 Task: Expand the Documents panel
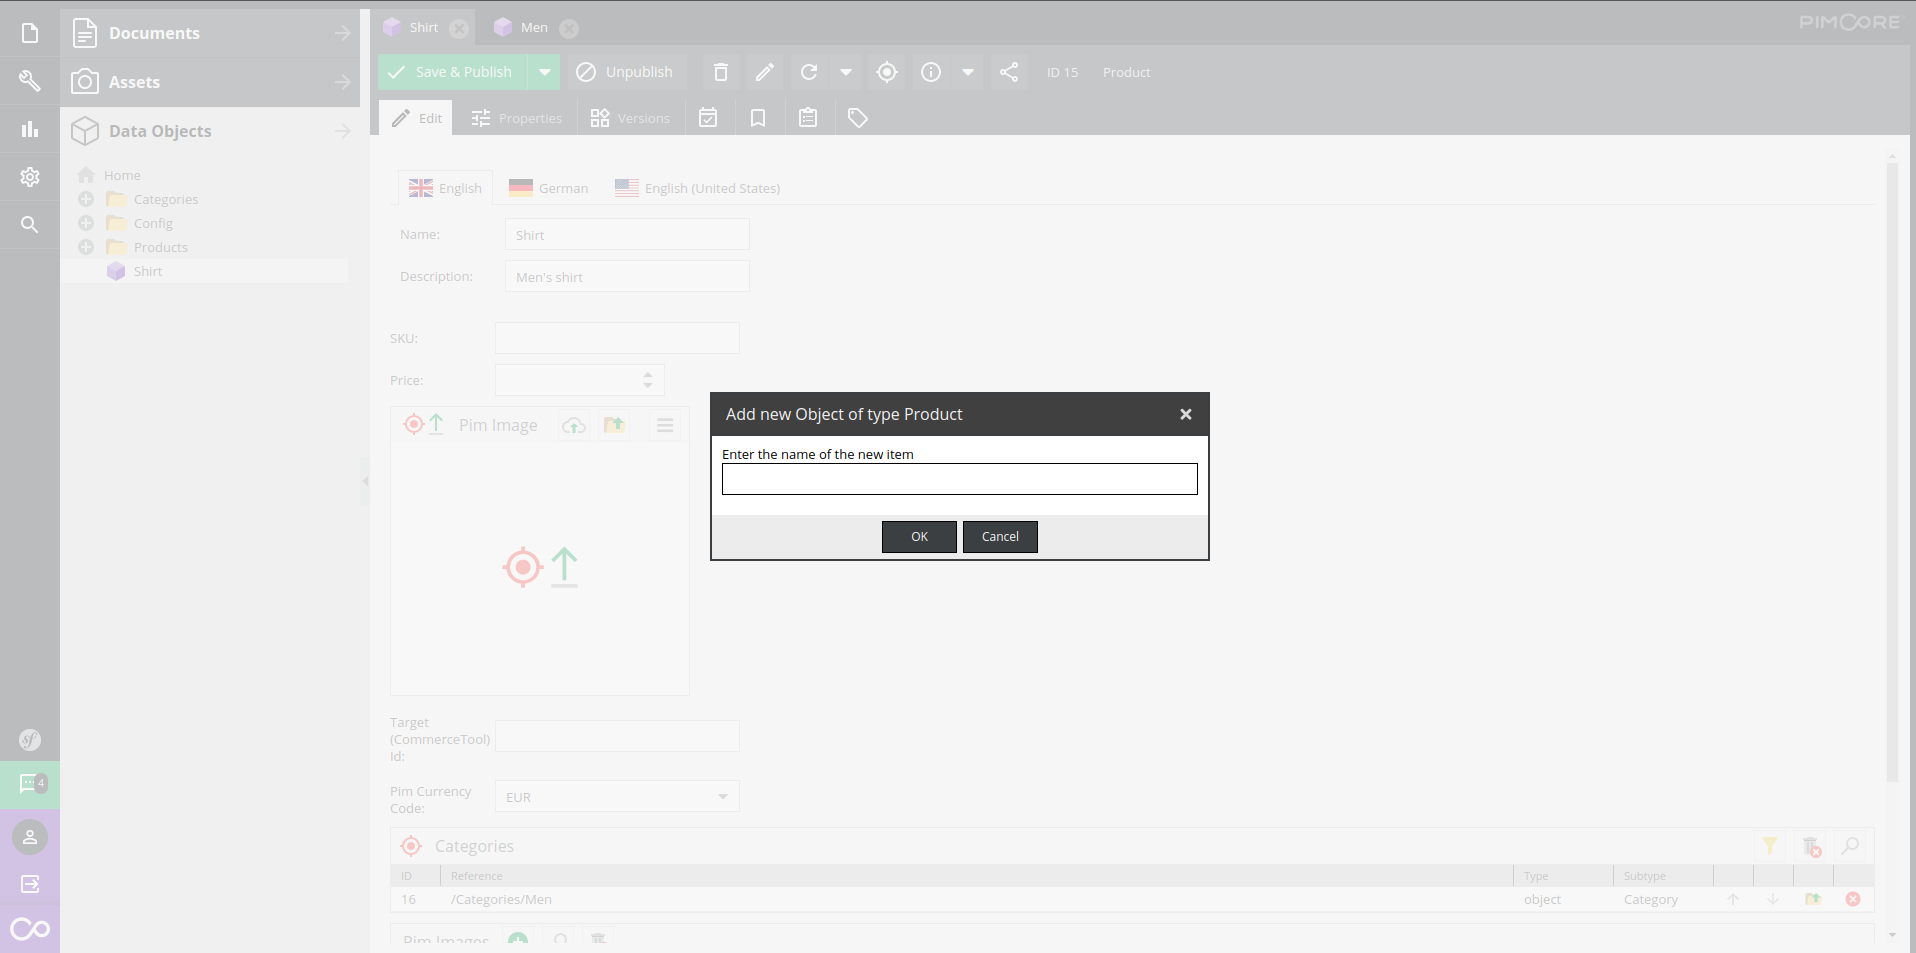pyautogui.click(x=210, y=33)
